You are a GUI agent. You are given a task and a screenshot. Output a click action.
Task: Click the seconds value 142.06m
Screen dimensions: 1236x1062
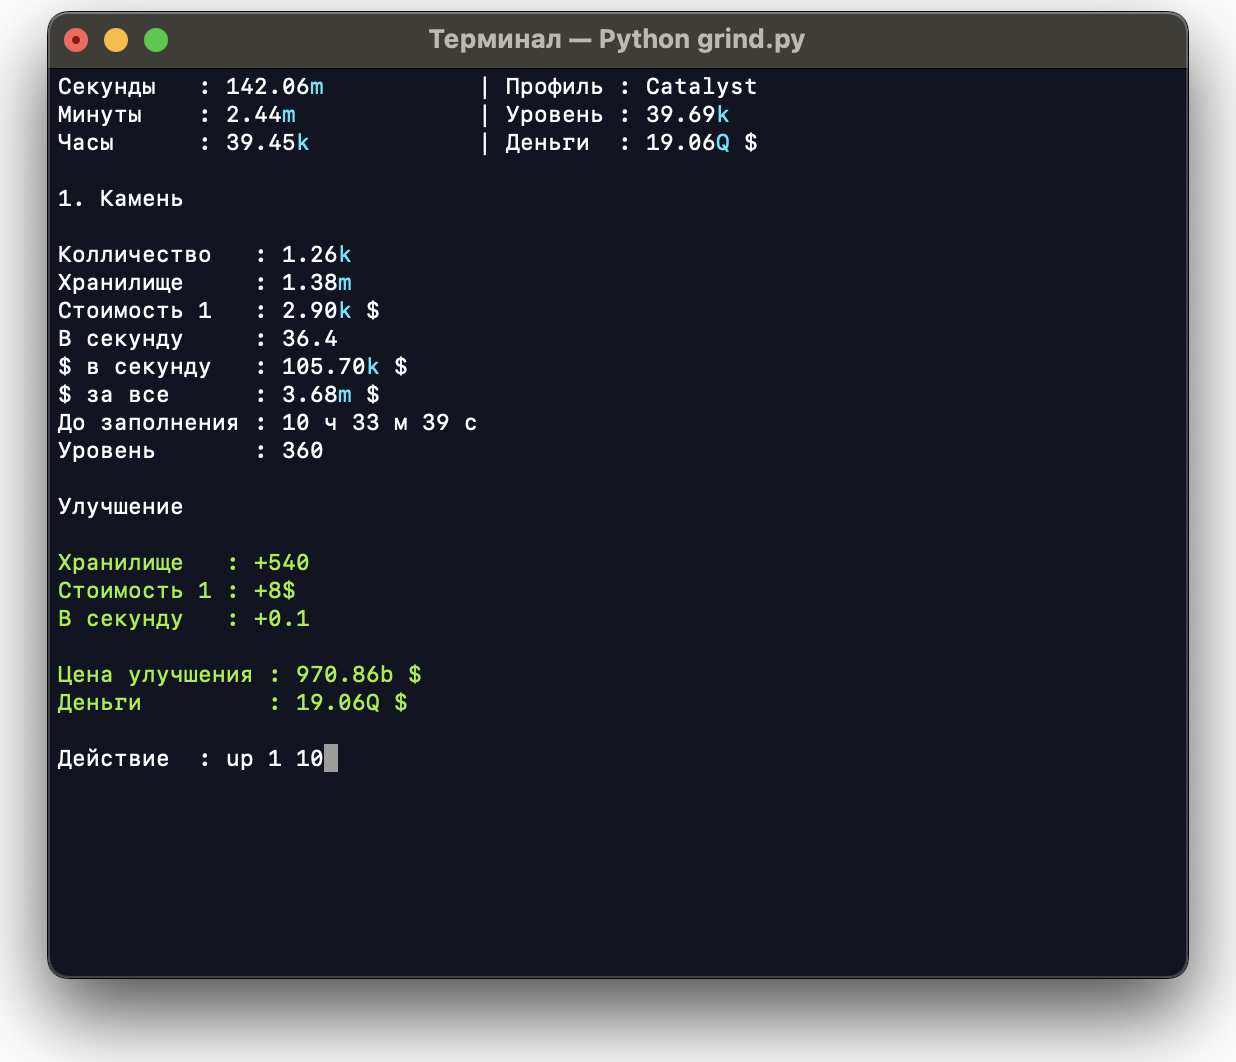pos(274,87)
